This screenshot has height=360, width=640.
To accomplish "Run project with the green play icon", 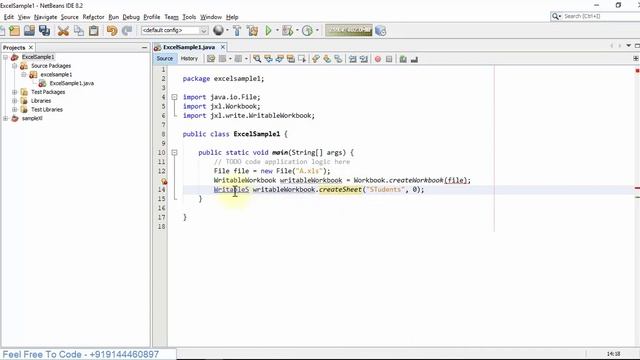I will pyautogui.click(x=269, y=31).
